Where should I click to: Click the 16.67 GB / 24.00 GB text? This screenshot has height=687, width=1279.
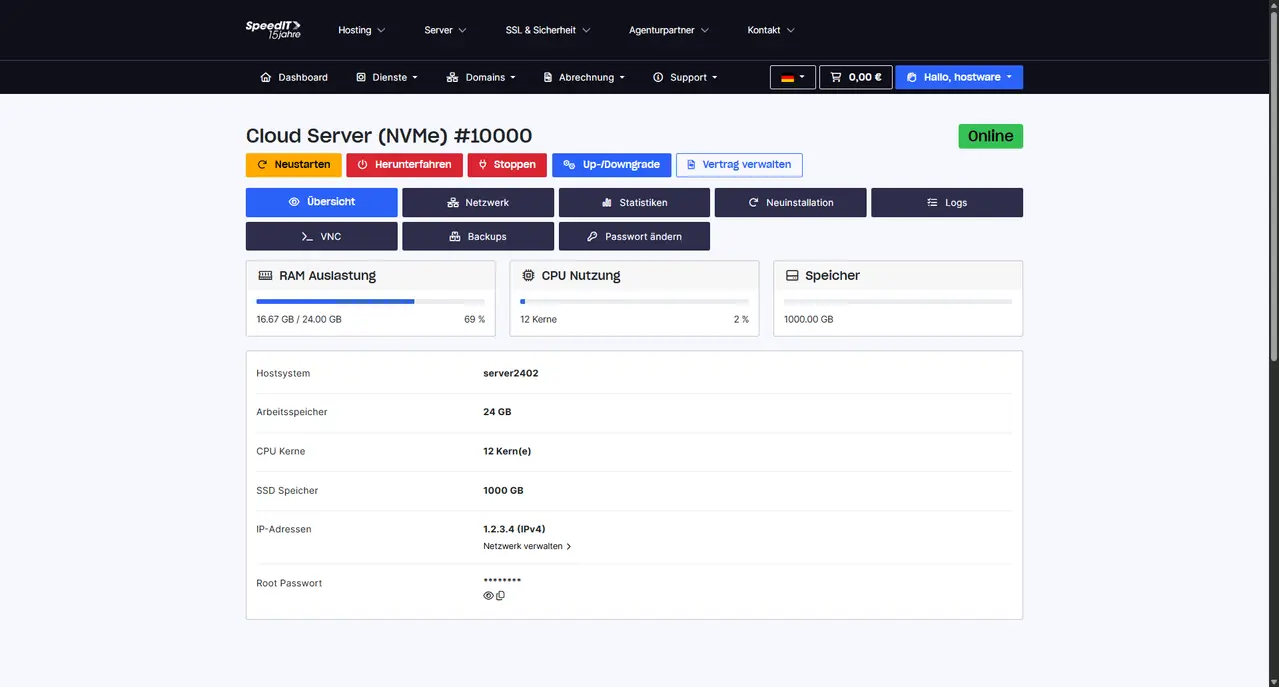click(x=299, y=320)
